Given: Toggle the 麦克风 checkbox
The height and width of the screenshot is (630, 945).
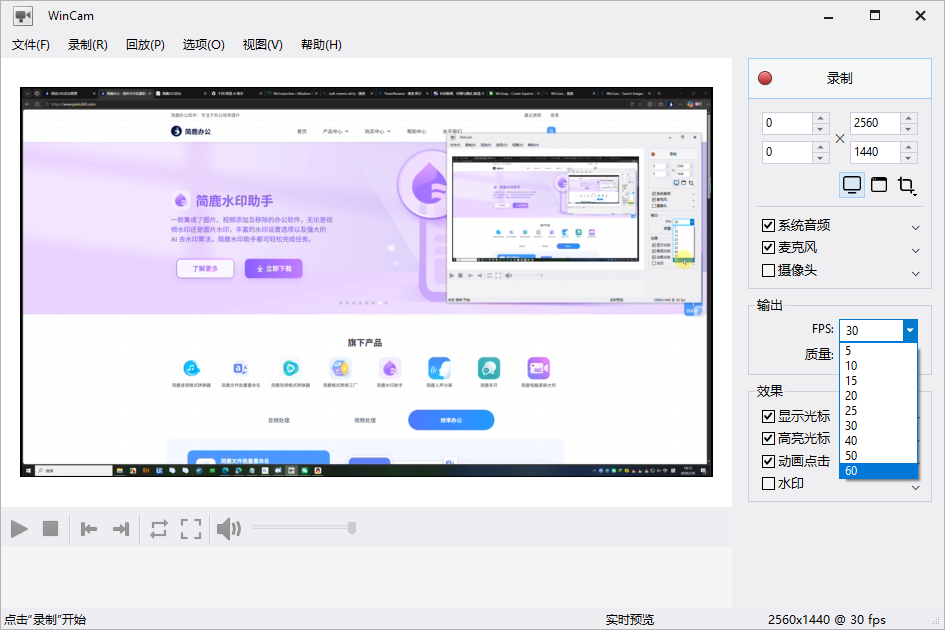Looking at the screenshot, I should coord(768,248).
